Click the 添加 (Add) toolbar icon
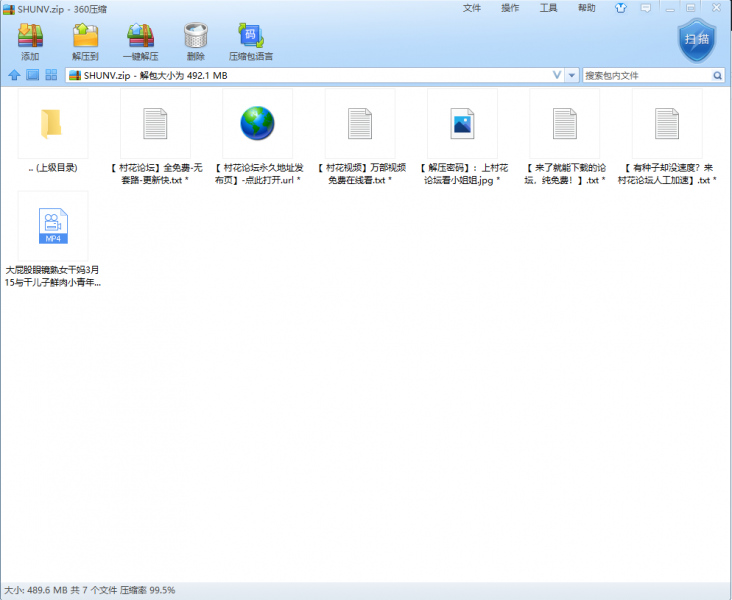Image resolution: width=732 pixels, height=600 pixels. [x=31, y=41]
